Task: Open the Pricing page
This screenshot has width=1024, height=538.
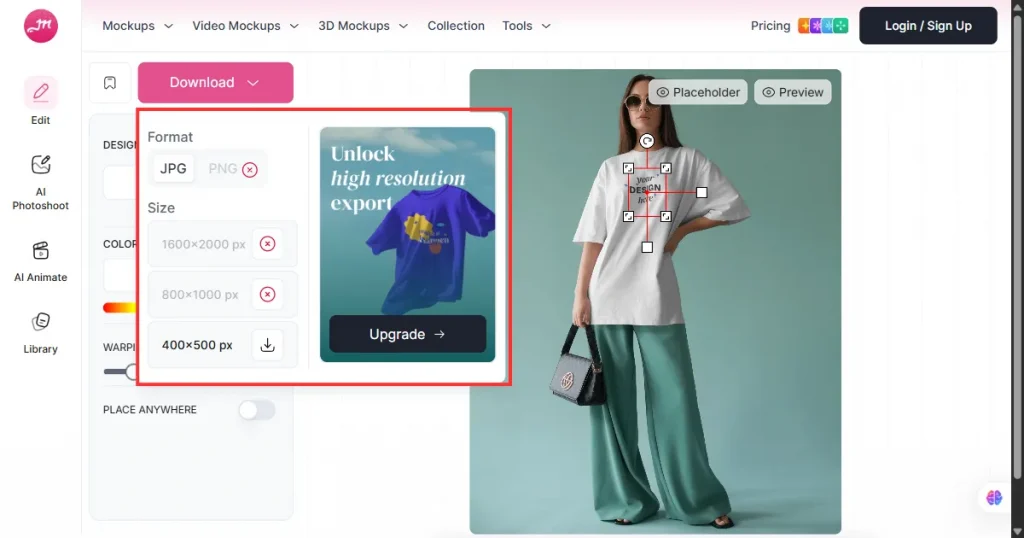Action: (x=770, y=26)
